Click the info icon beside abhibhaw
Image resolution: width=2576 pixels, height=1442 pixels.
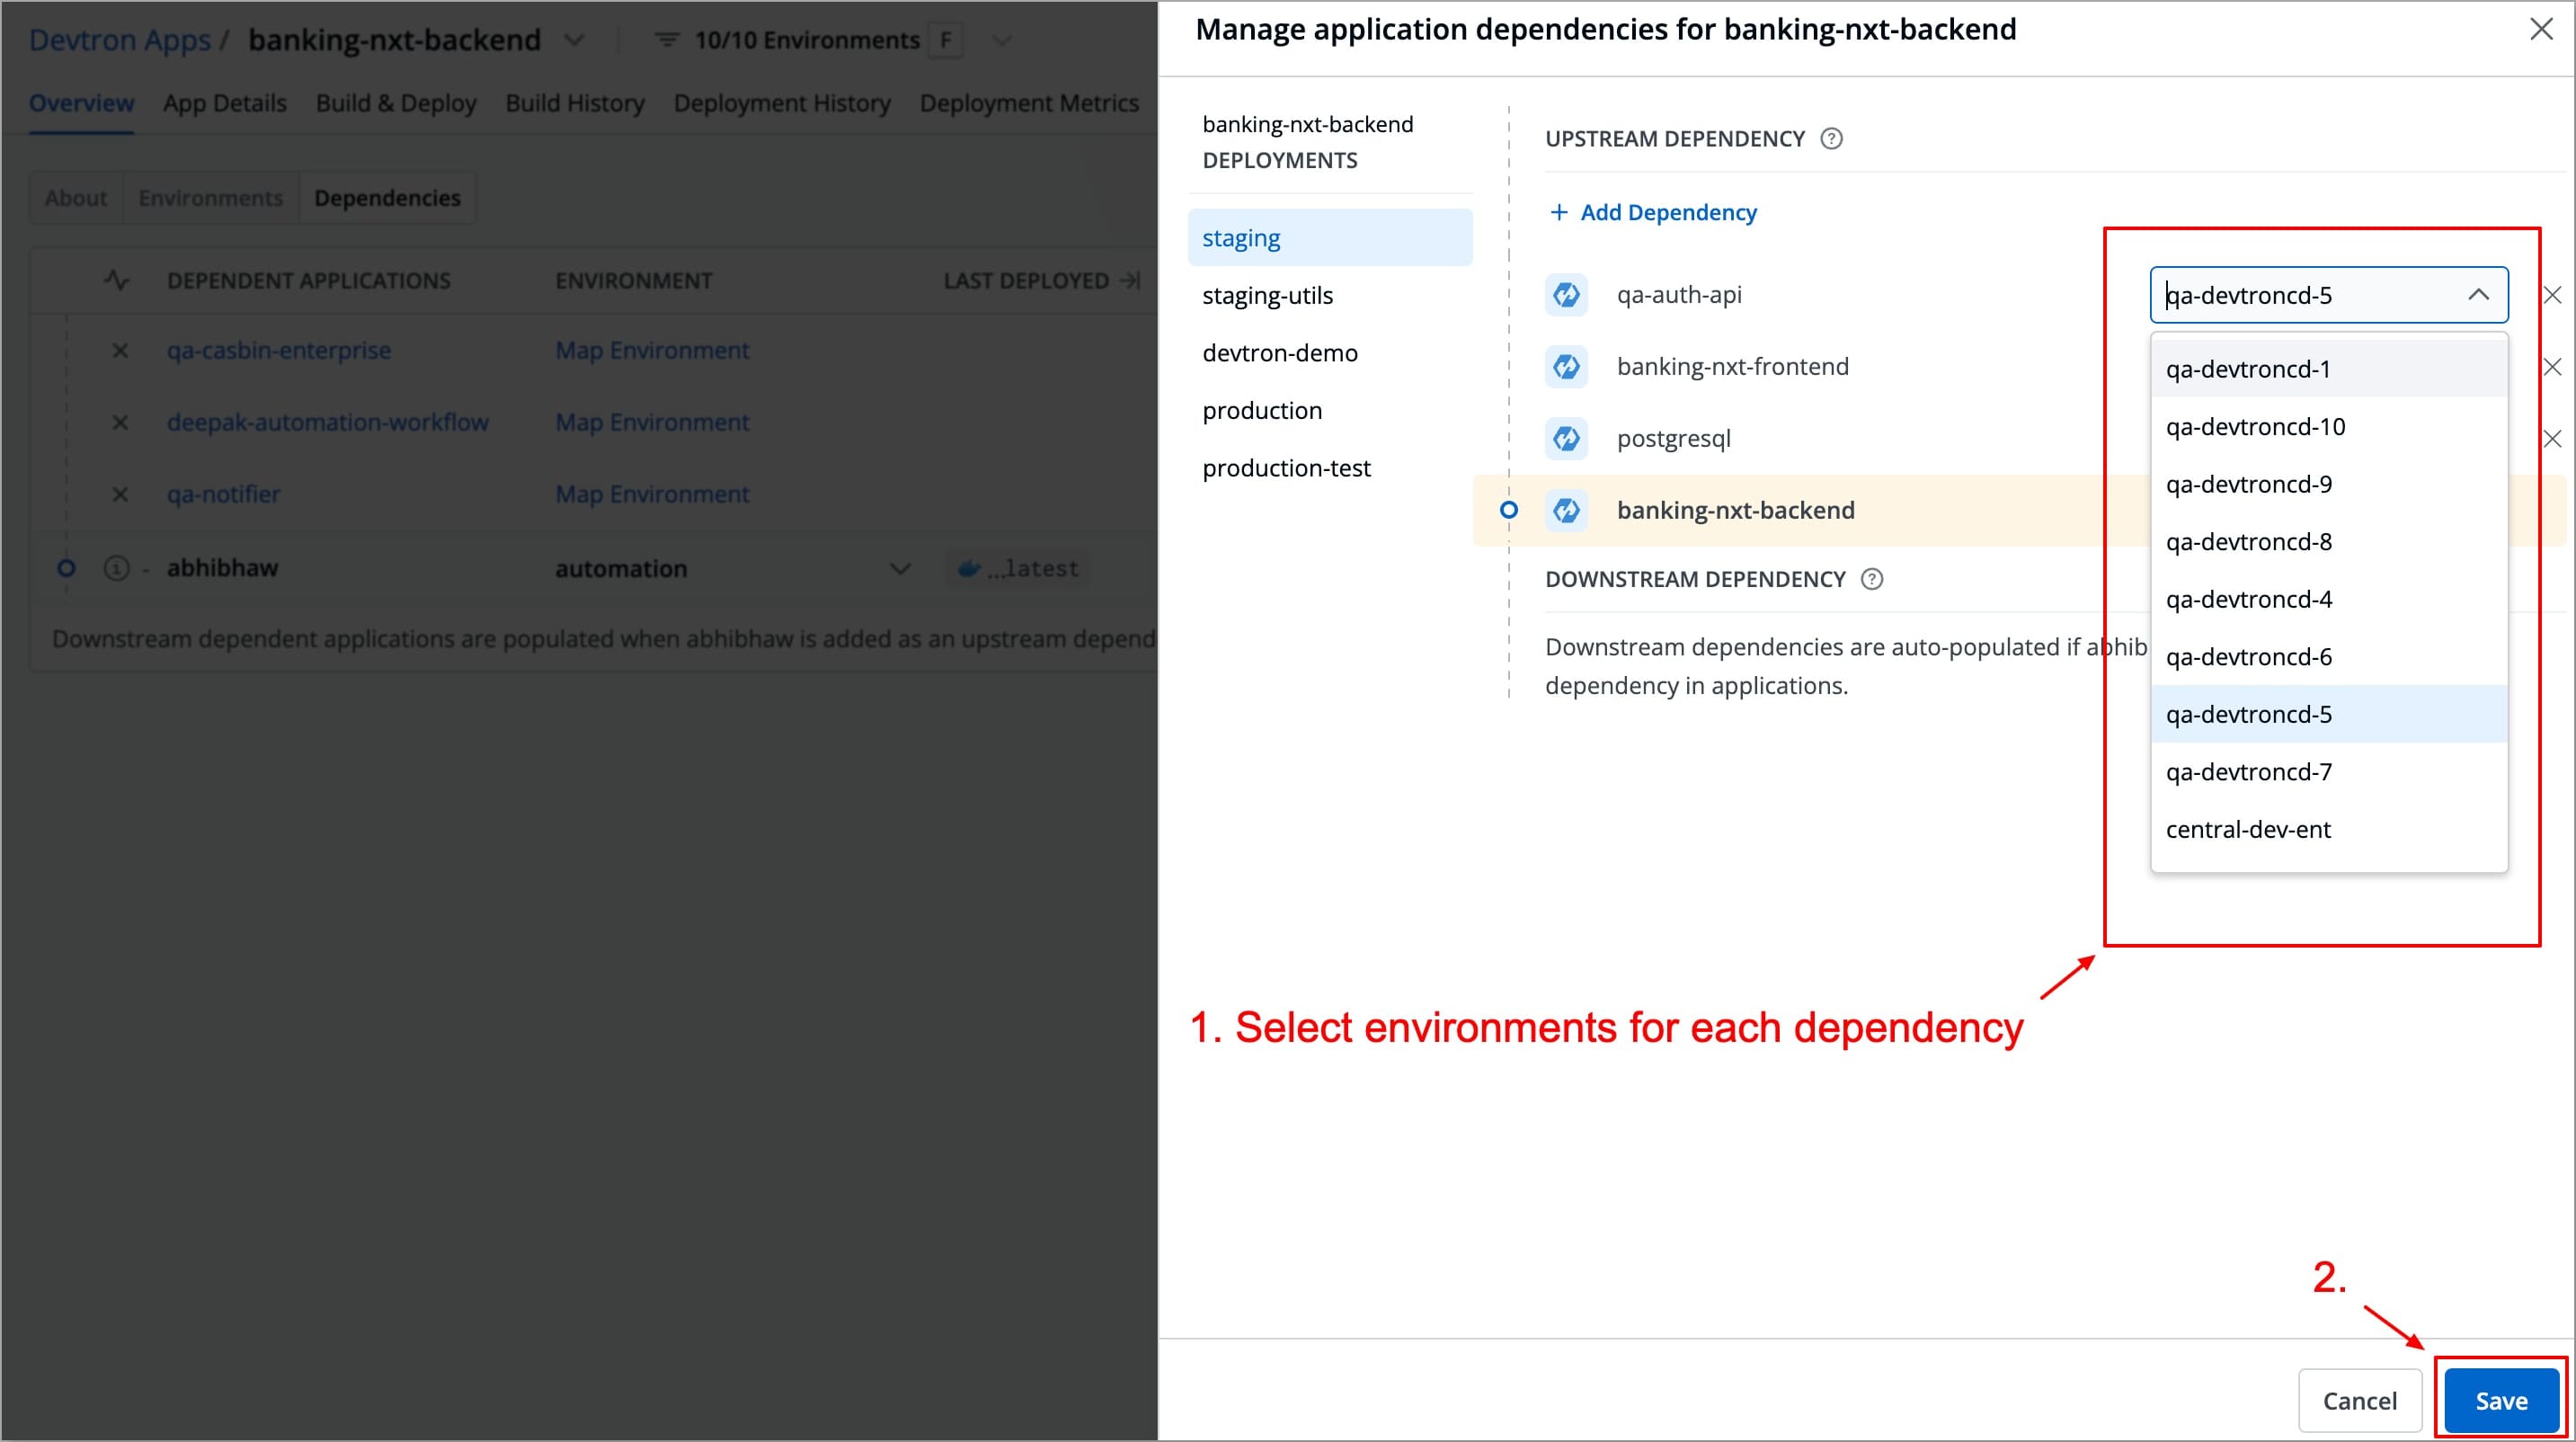(x=117, y=569)
